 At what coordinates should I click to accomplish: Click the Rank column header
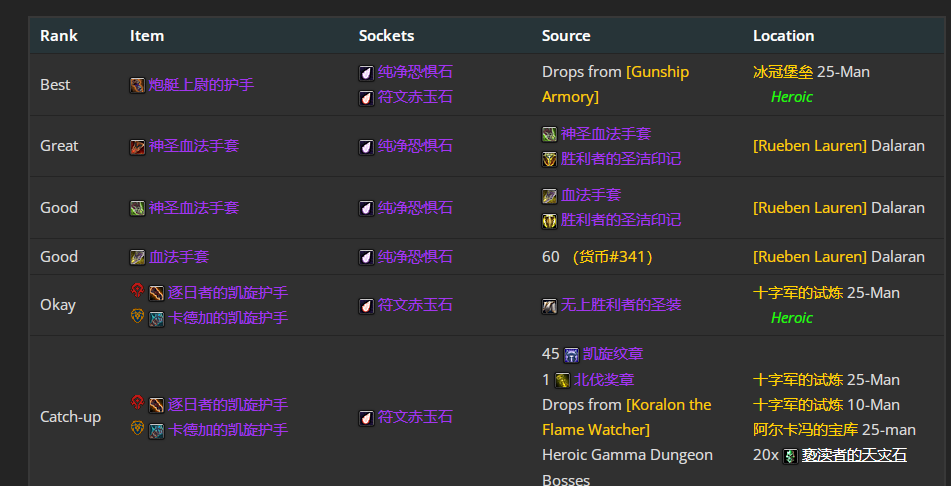[59, 36]
